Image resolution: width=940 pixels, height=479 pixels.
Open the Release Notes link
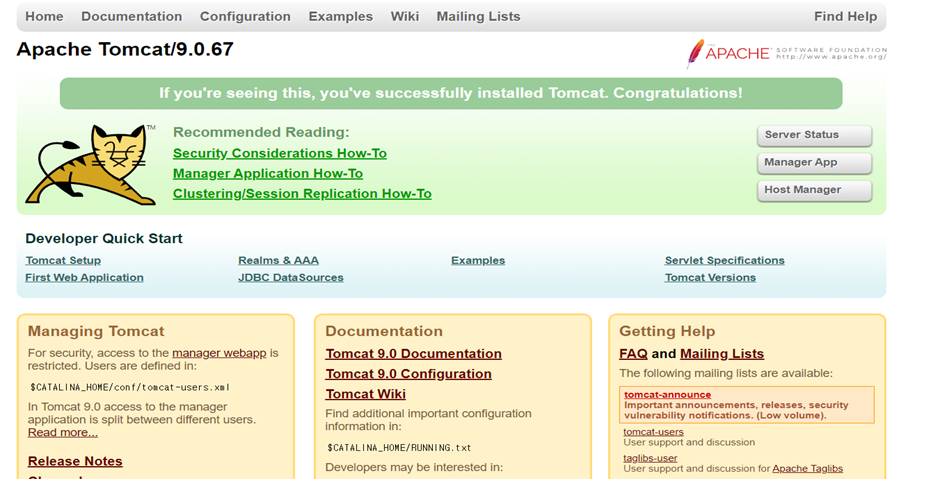[x=76, y=462]
